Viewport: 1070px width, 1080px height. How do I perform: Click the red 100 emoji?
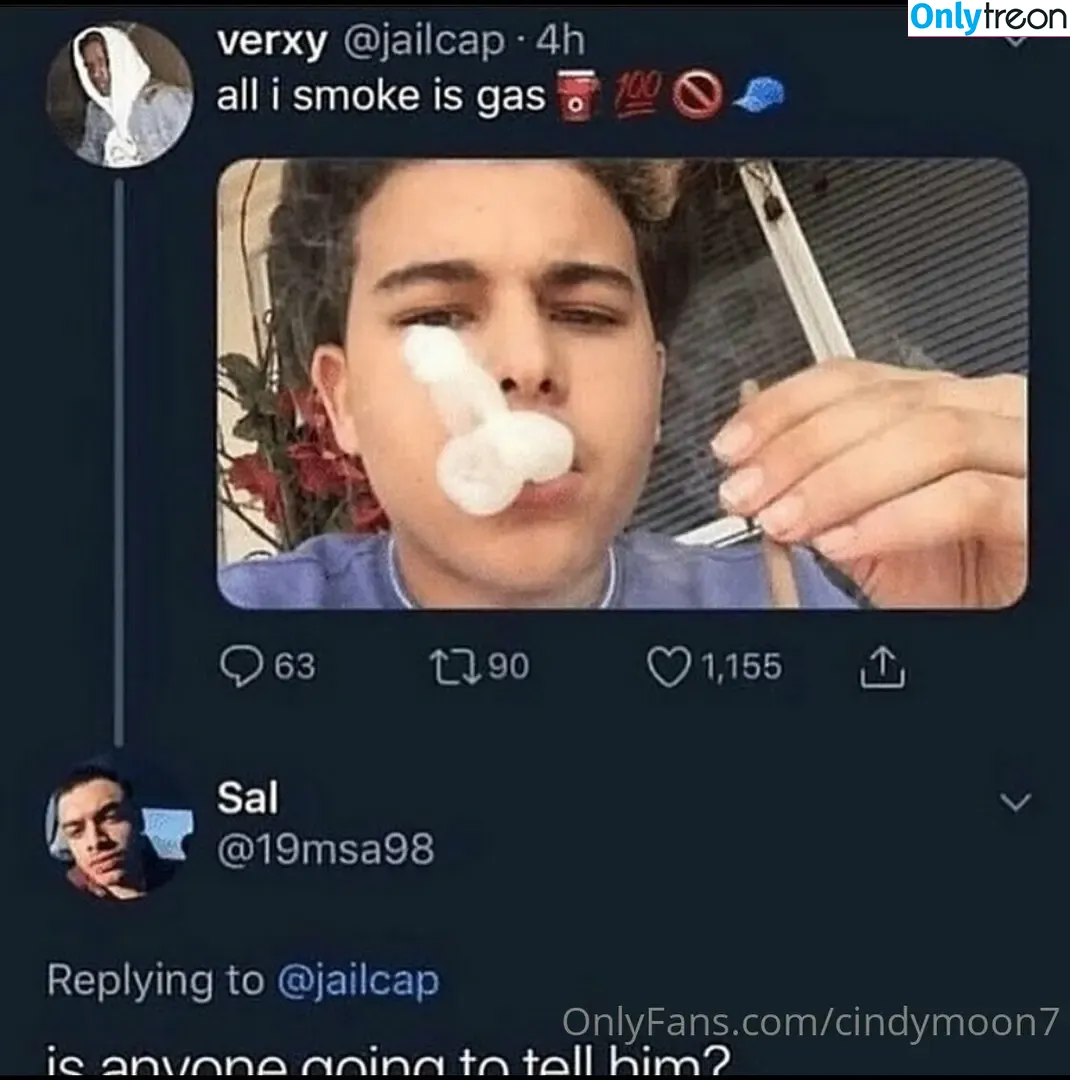(x=638, y=94)
